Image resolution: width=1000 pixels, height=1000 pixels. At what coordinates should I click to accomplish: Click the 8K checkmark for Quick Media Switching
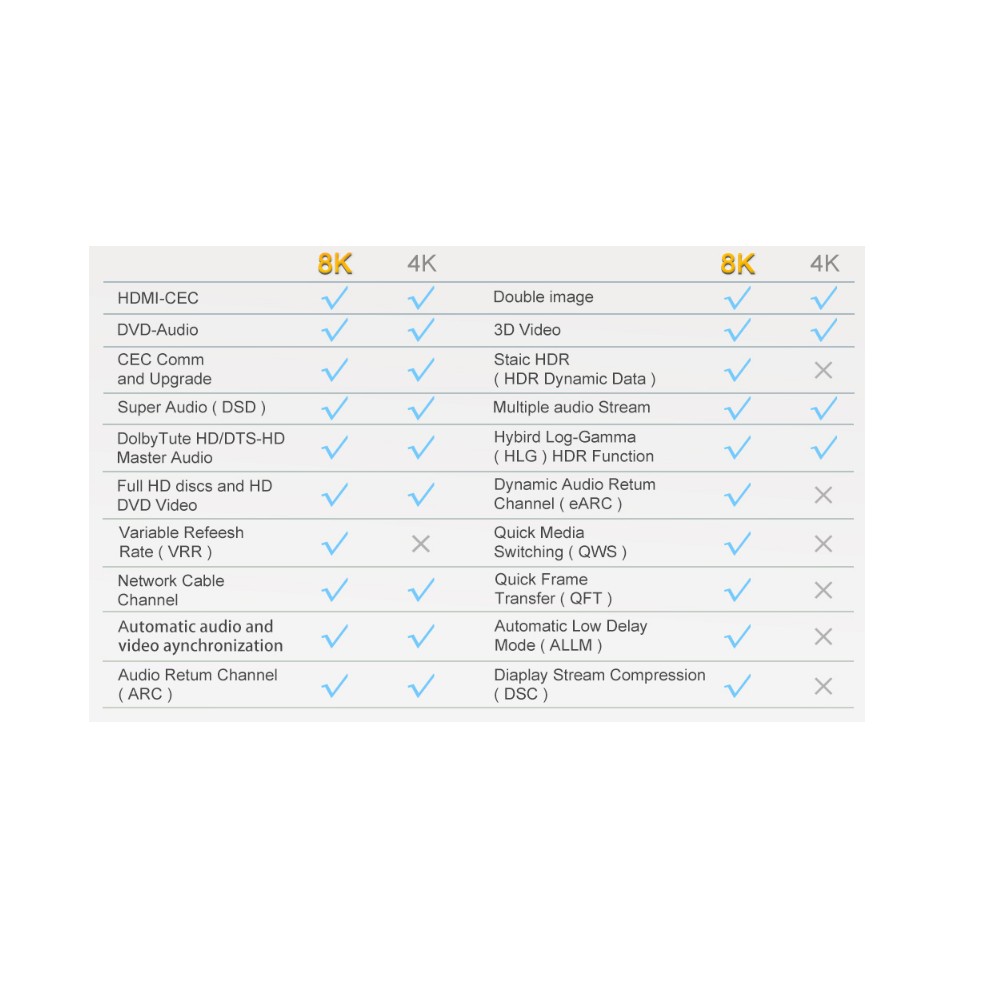(737, 543)
